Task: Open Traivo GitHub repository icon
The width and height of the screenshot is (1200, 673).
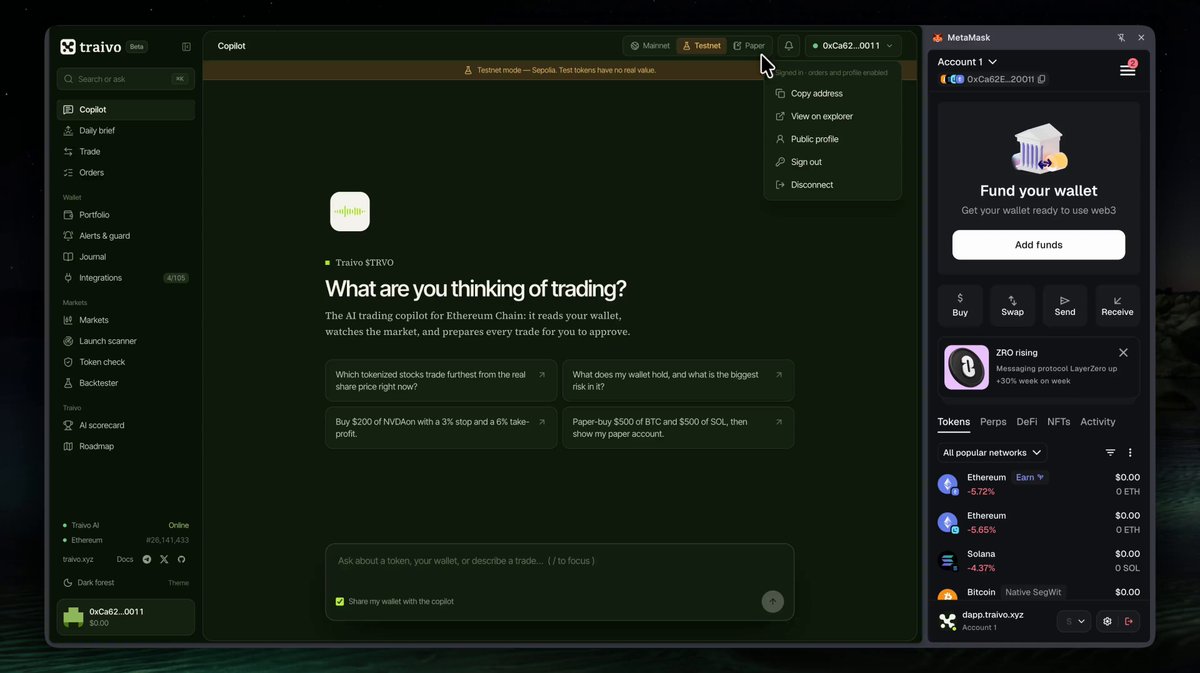Action: click(x=181, y=559)
